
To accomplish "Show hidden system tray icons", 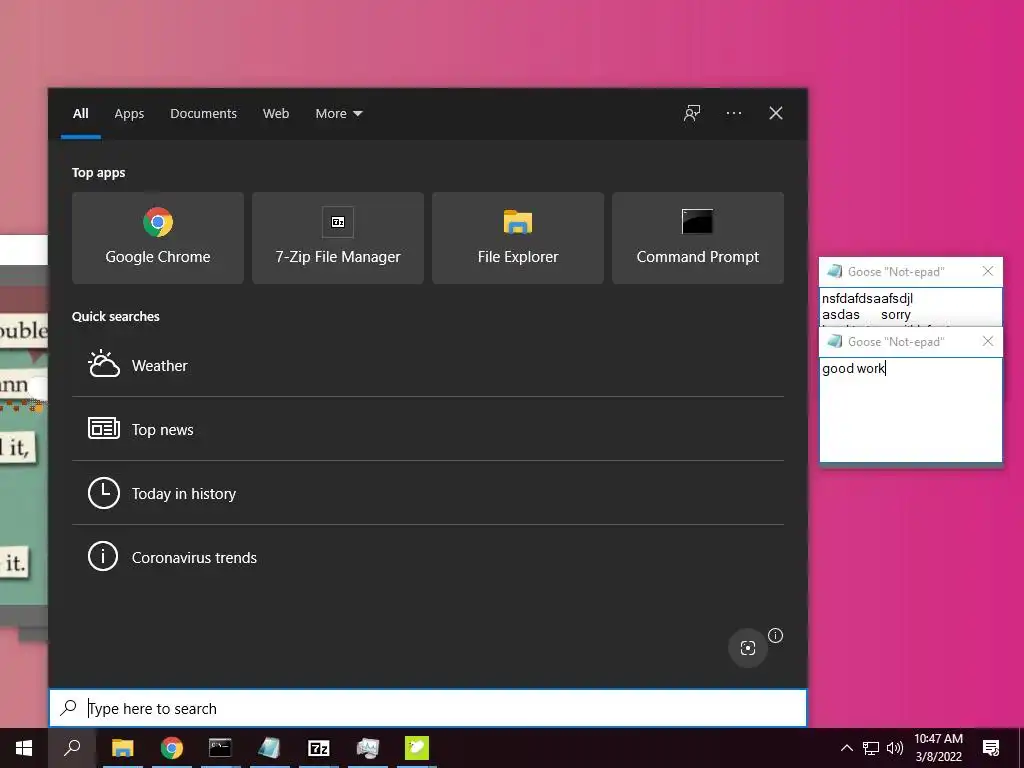I will 846,748.
